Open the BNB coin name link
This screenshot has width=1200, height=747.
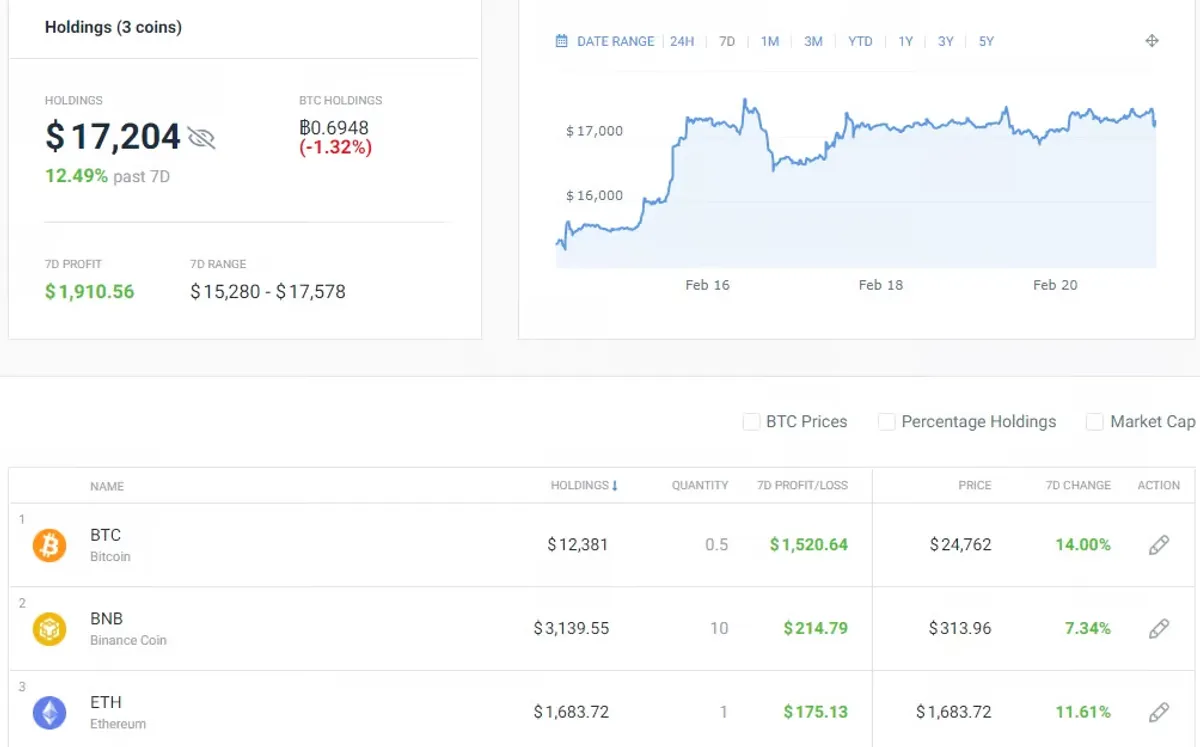(106, 619)
